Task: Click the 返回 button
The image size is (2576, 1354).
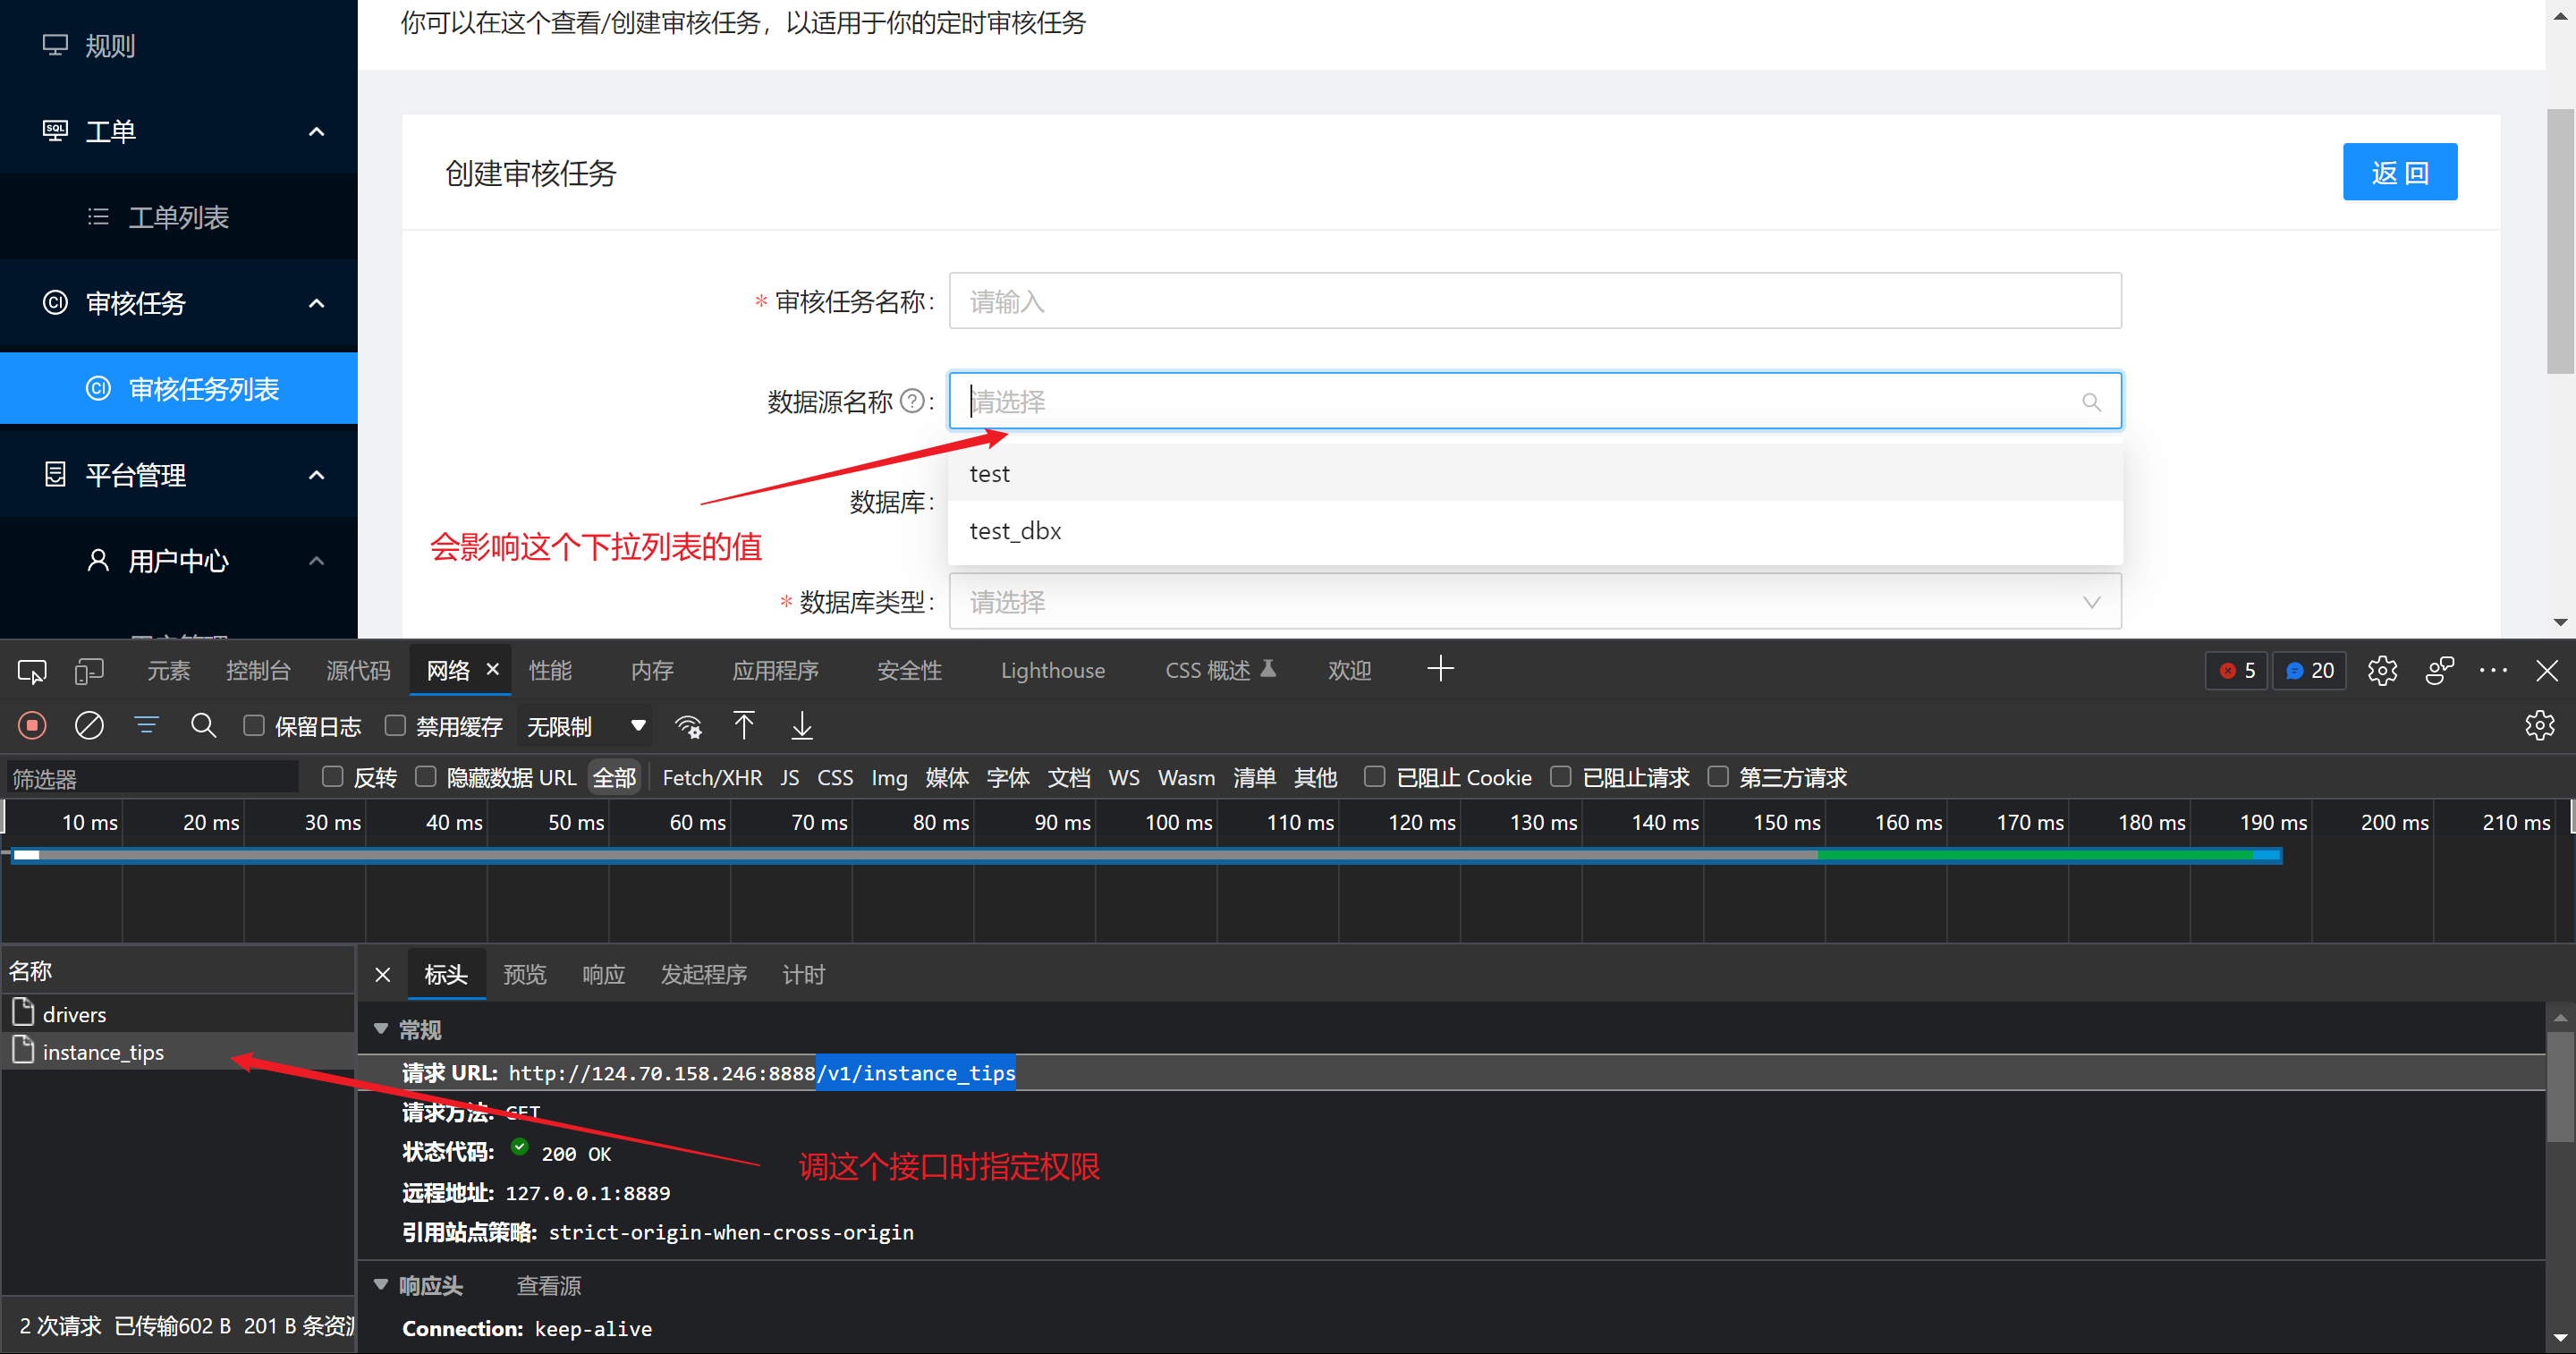Action: (x=2399, y=172)
